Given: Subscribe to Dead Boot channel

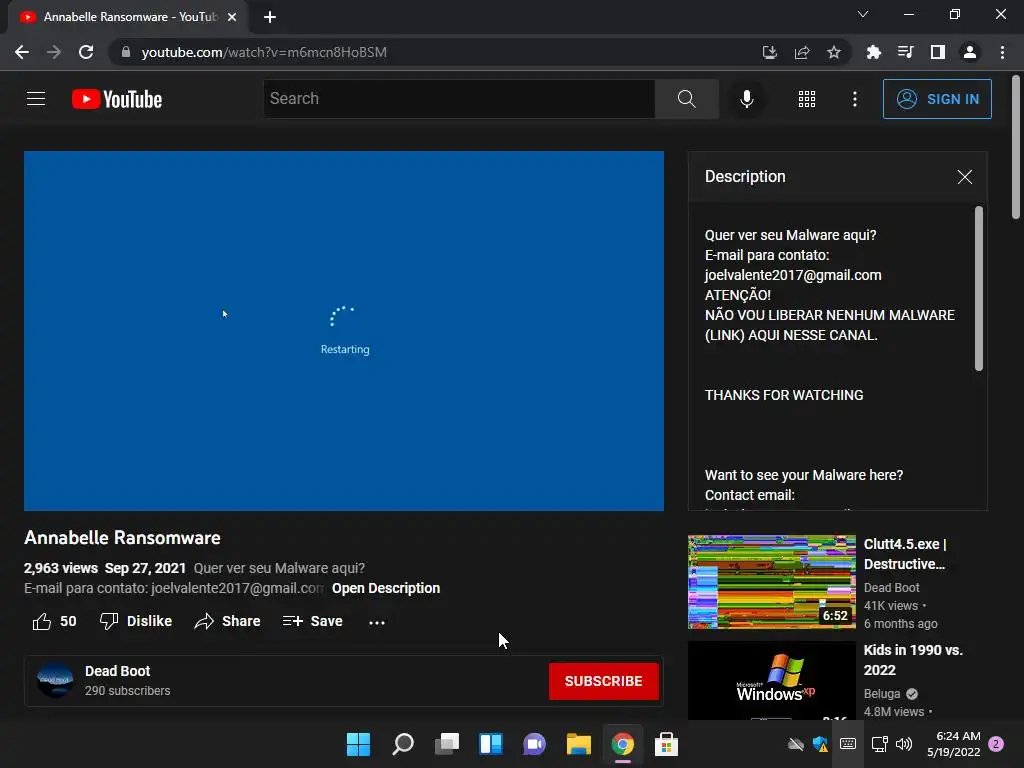Looking at the screenshot, I should 603,681.
